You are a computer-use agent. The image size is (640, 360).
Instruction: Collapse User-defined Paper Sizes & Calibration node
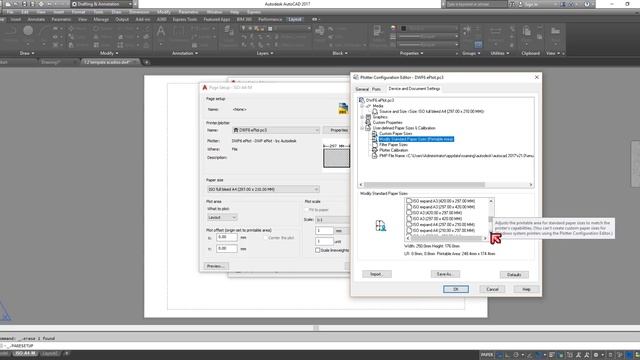(x=362, y=128)
